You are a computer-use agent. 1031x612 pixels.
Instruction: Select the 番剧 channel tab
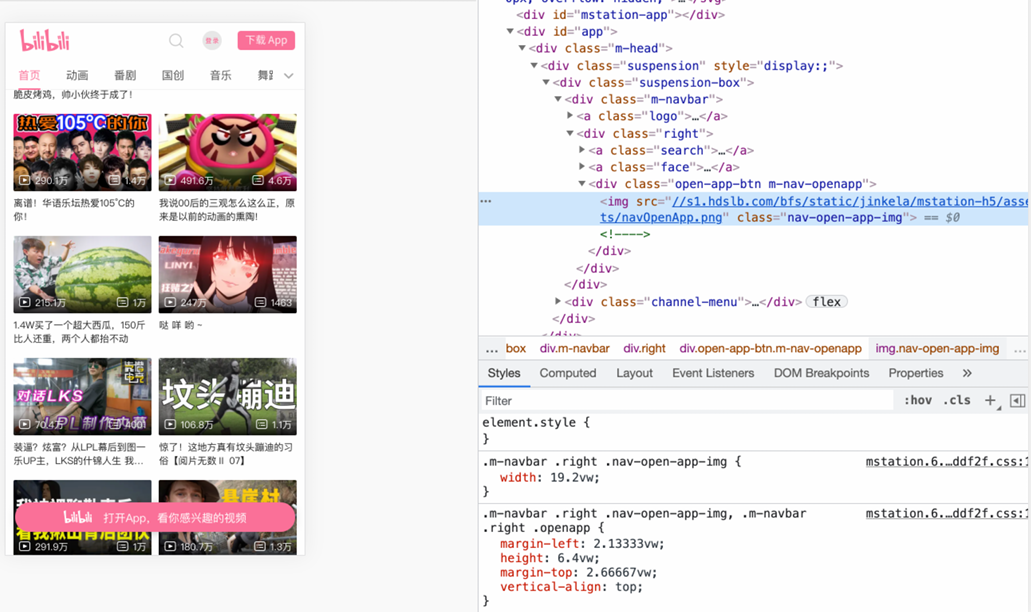click(125, 75)
